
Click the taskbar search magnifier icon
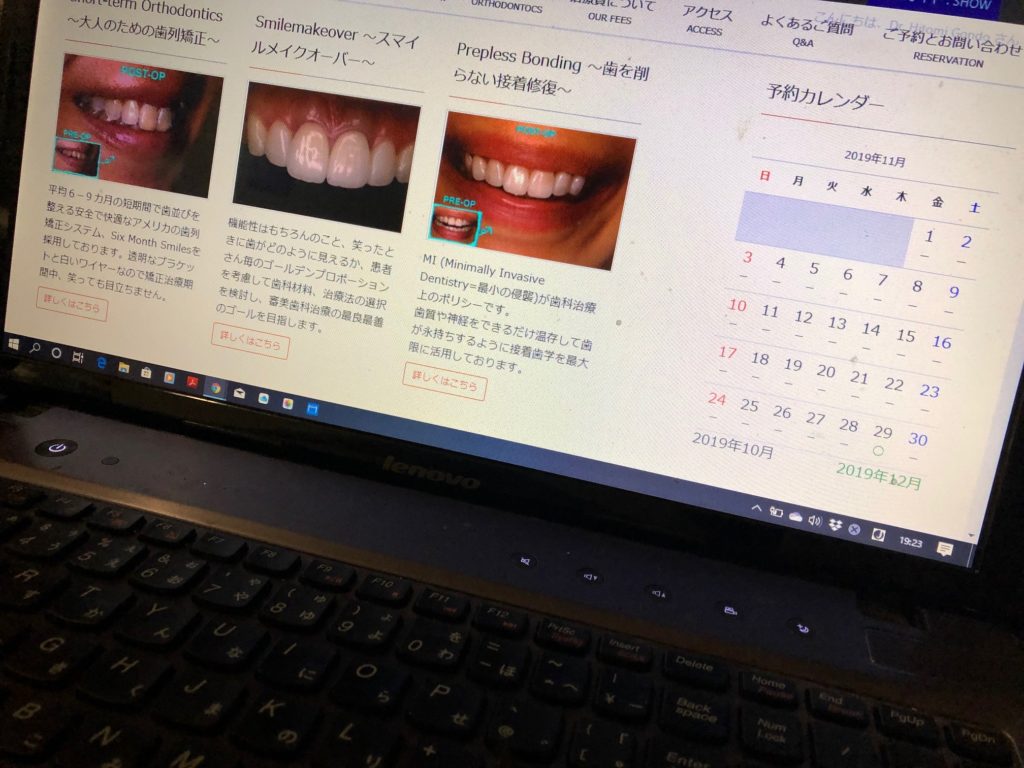click(x=35, y=349)
